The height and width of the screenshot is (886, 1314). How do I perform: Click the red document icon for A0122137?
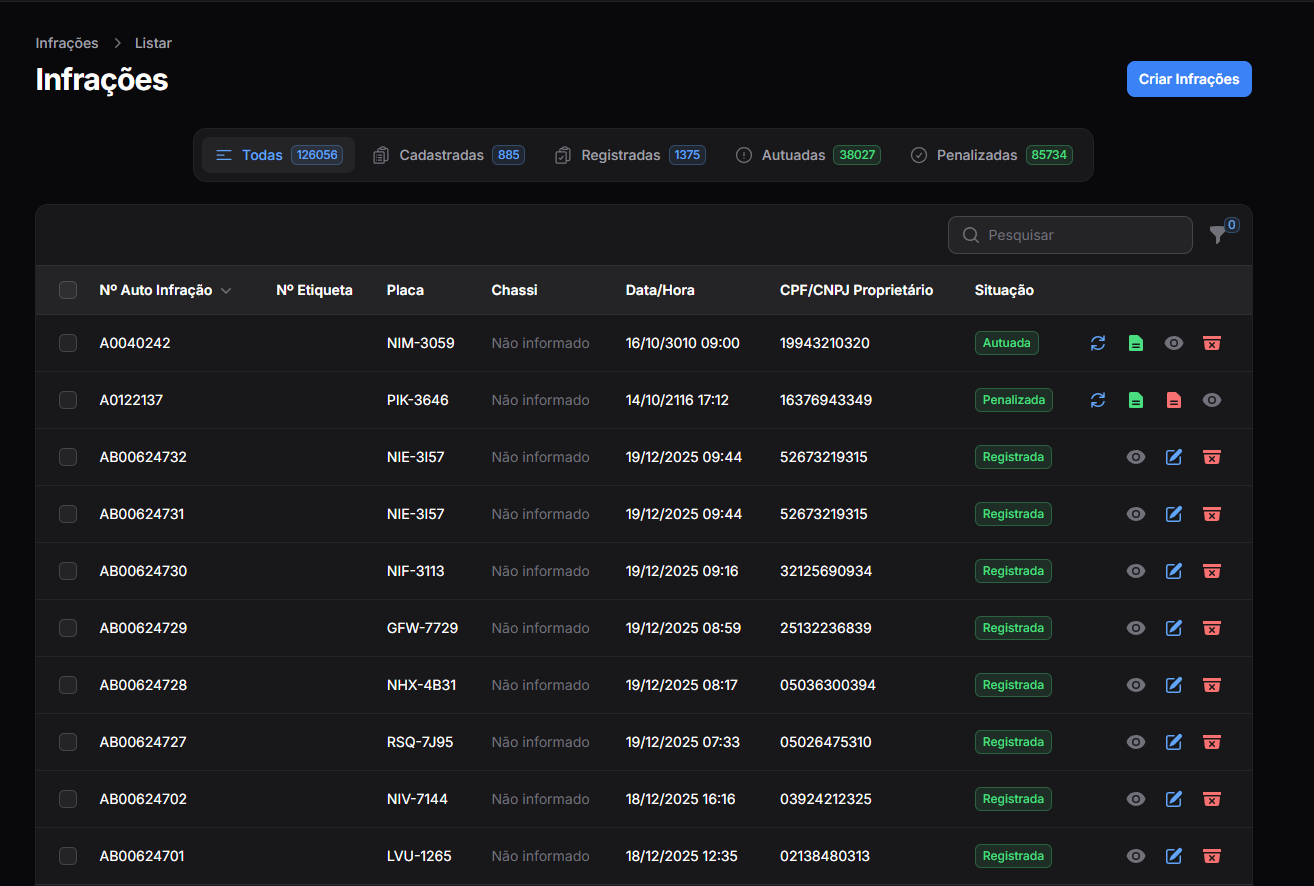[1174, 400]
